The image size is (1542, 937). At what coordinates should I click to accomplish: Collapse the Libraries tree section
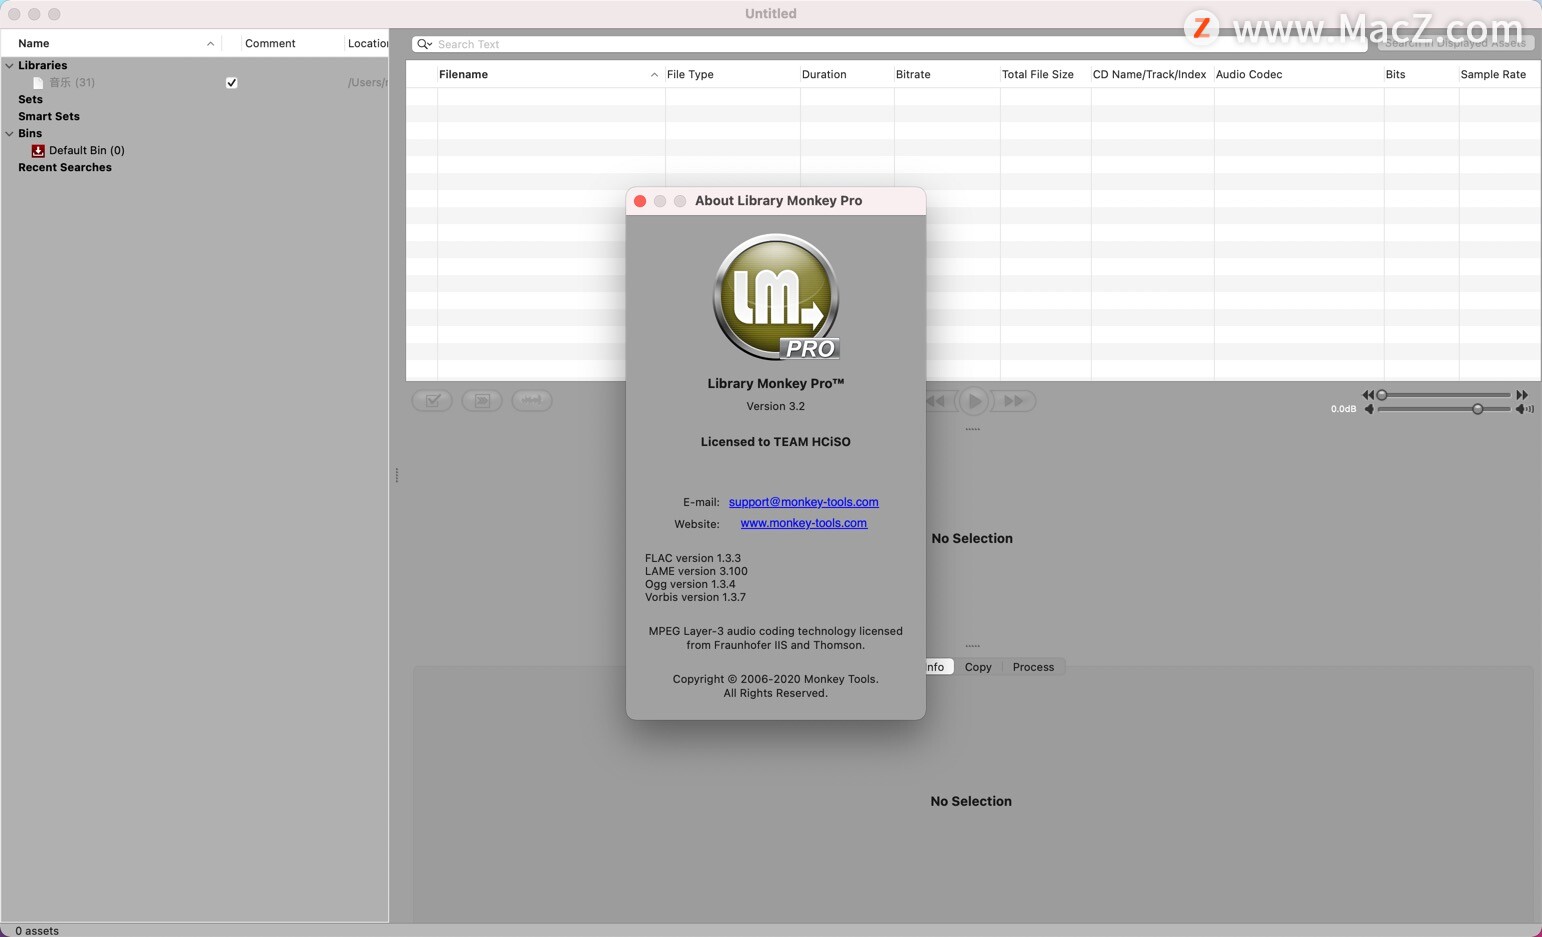[x=10, y=65]
